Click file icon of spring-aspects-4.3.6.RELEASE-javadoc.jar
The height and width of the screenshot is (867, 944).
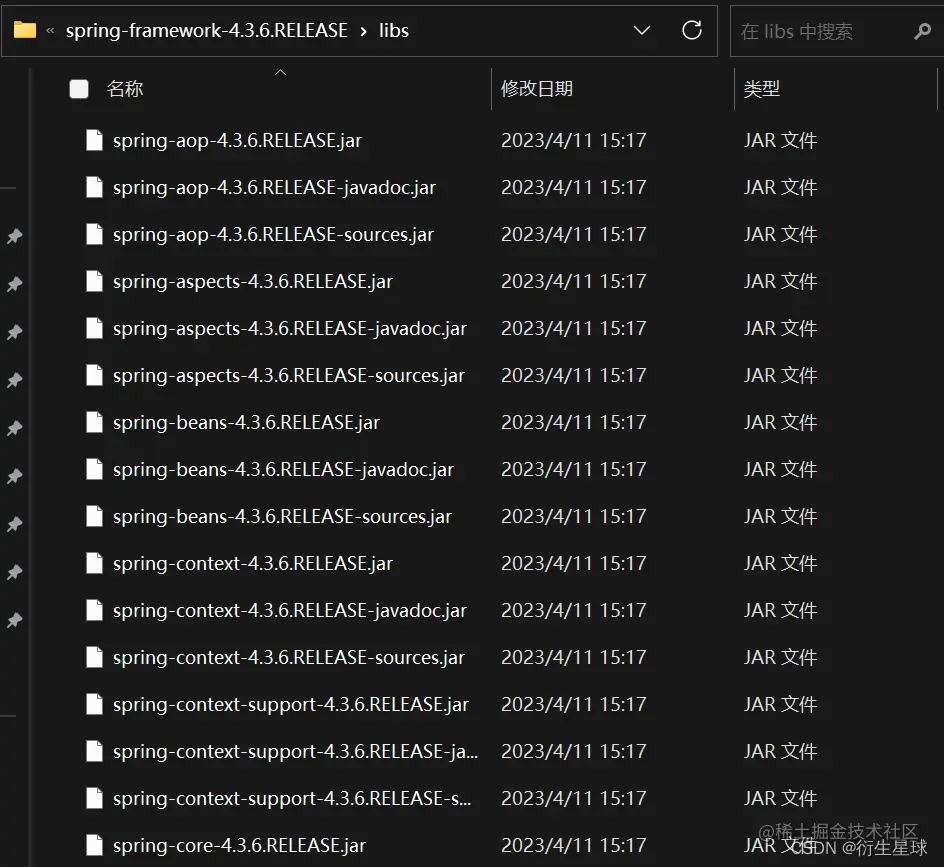pos(95,328)
